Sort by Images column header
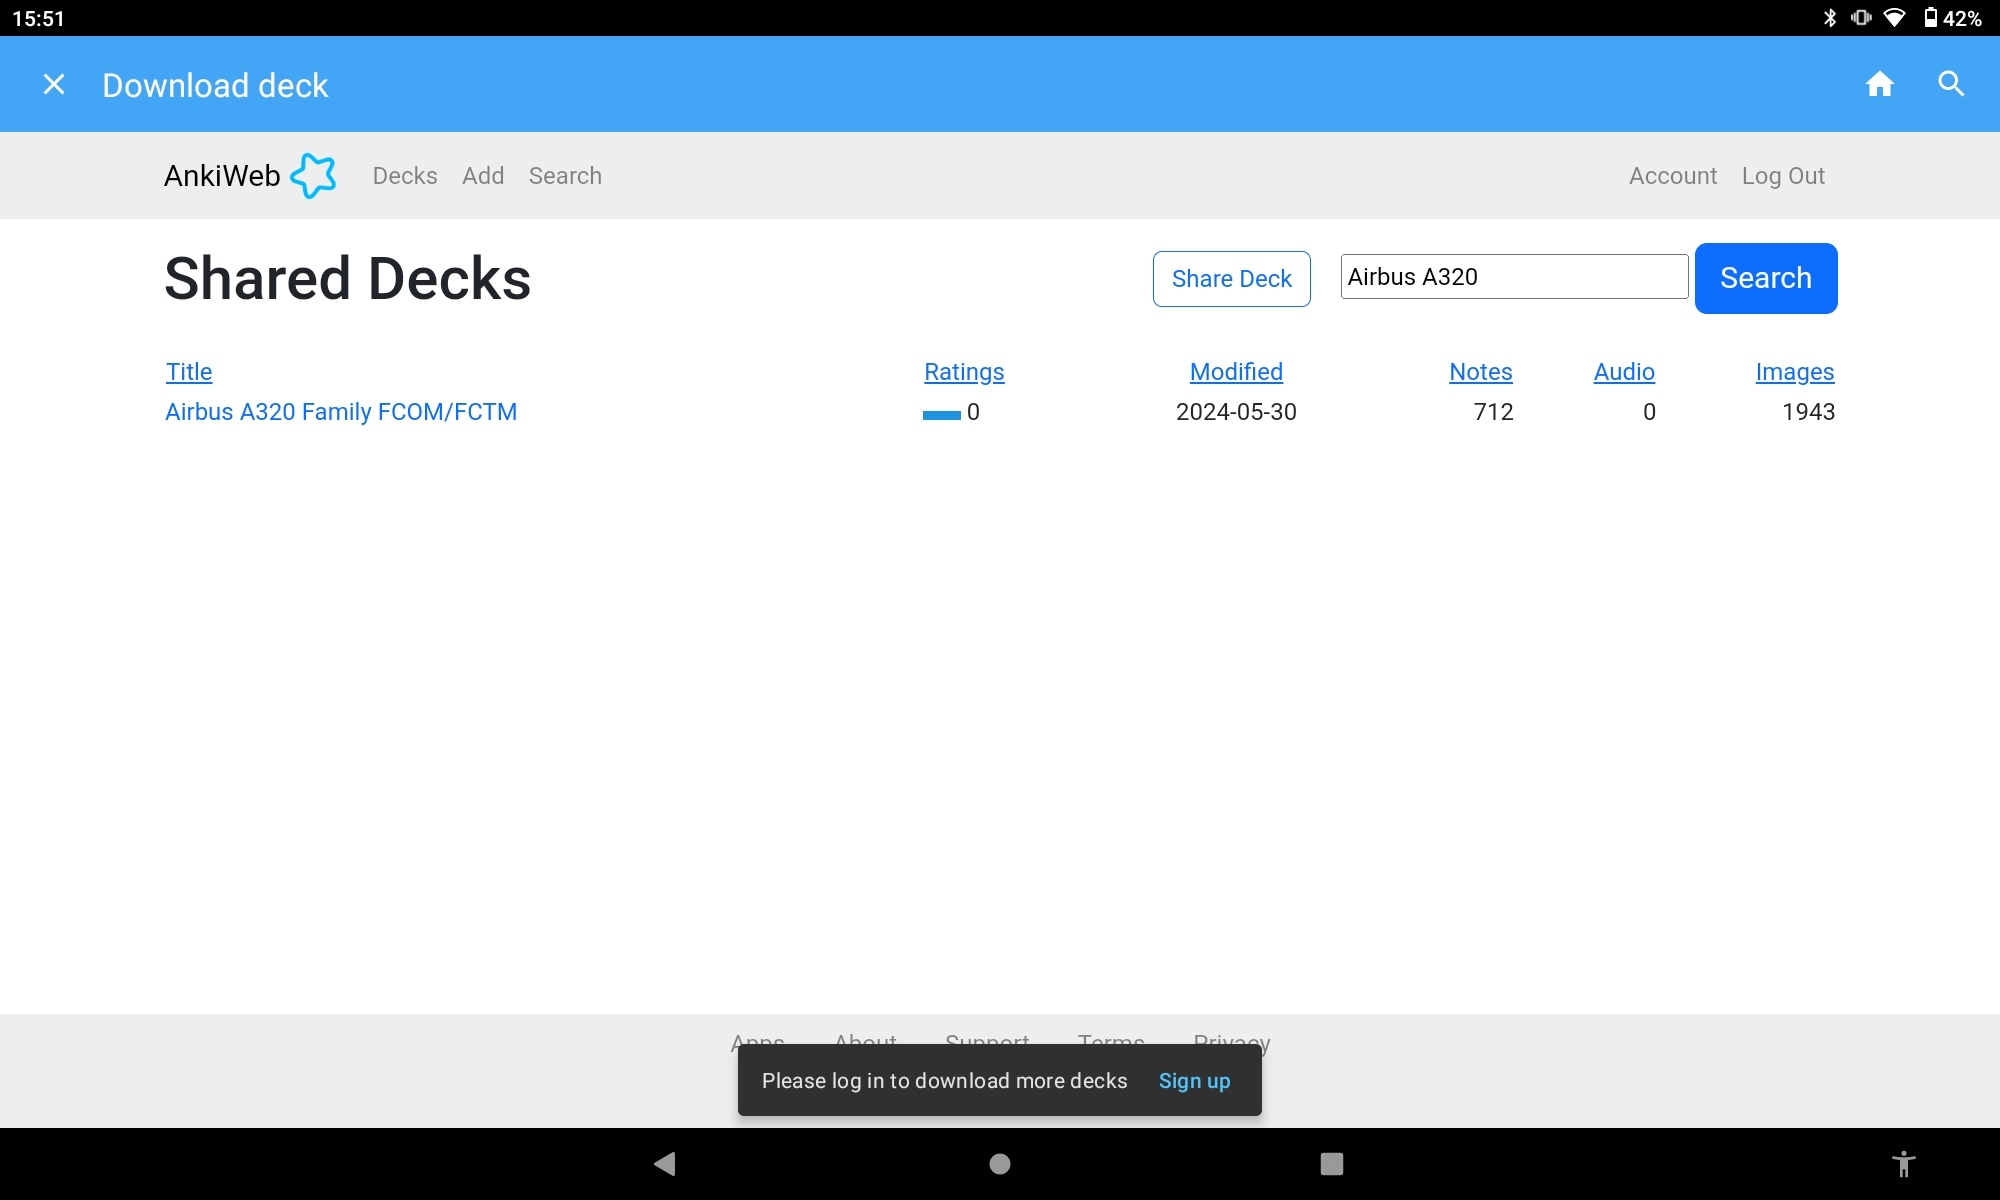Screen dimensions: 2000x1200 point(1794,372)
